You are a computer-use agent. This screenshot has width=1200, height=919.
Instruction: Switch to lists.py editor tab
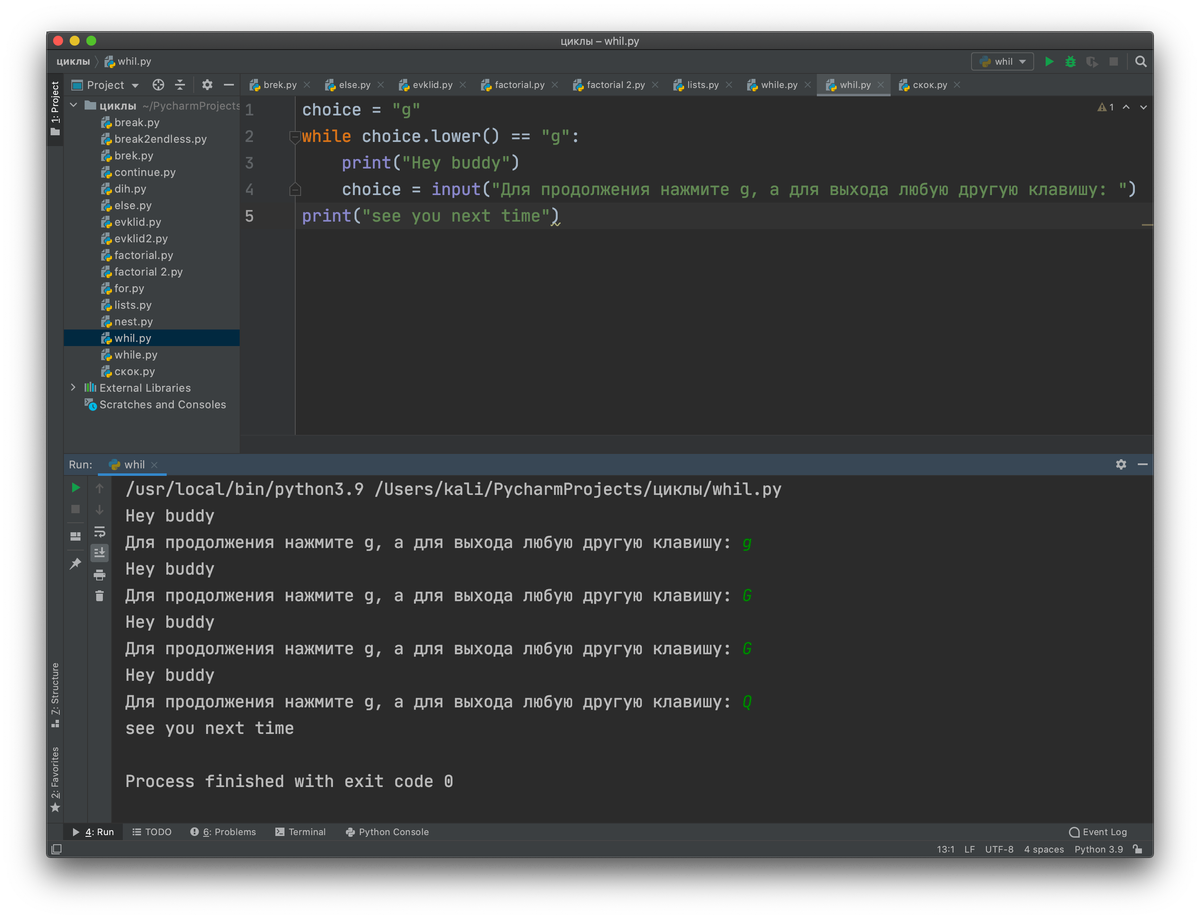(702, 85)
